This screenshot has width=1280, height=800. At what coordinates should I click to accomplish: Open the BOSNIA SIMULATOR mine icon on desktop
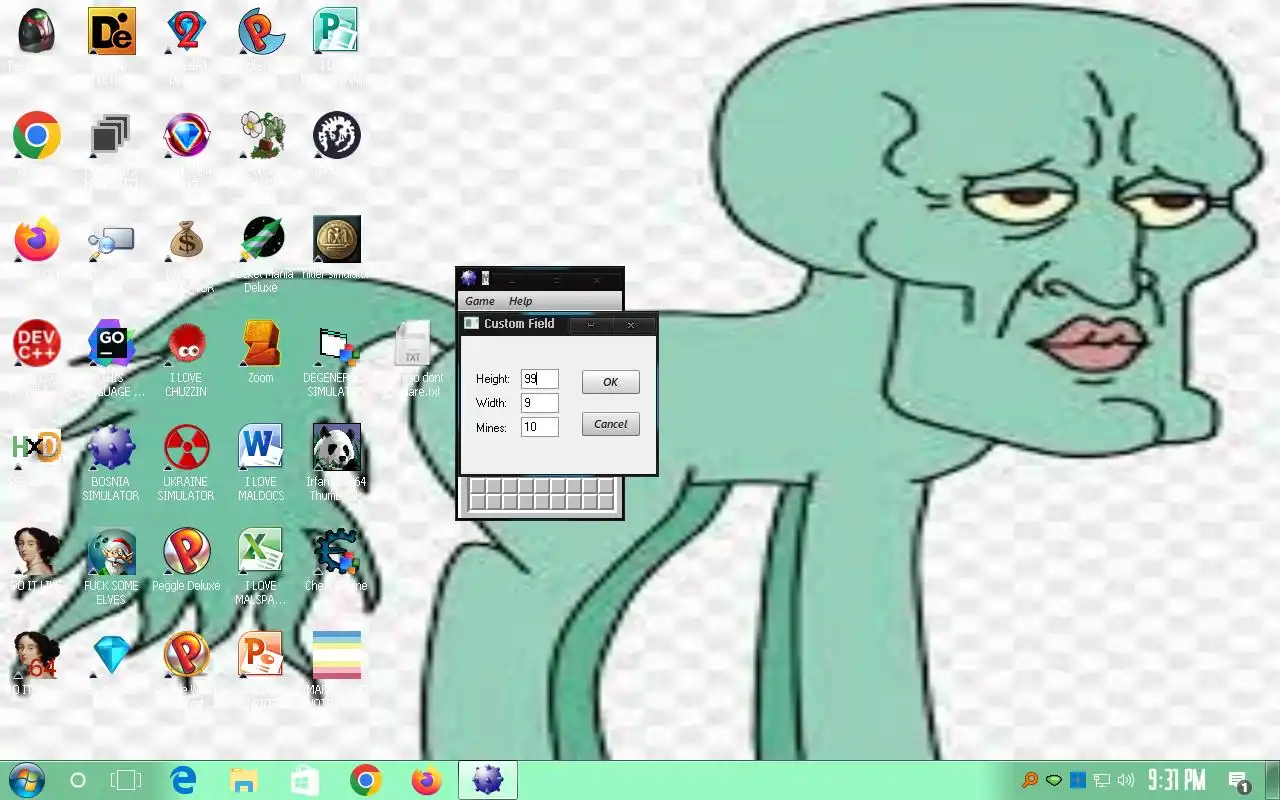tap(111, 448)
